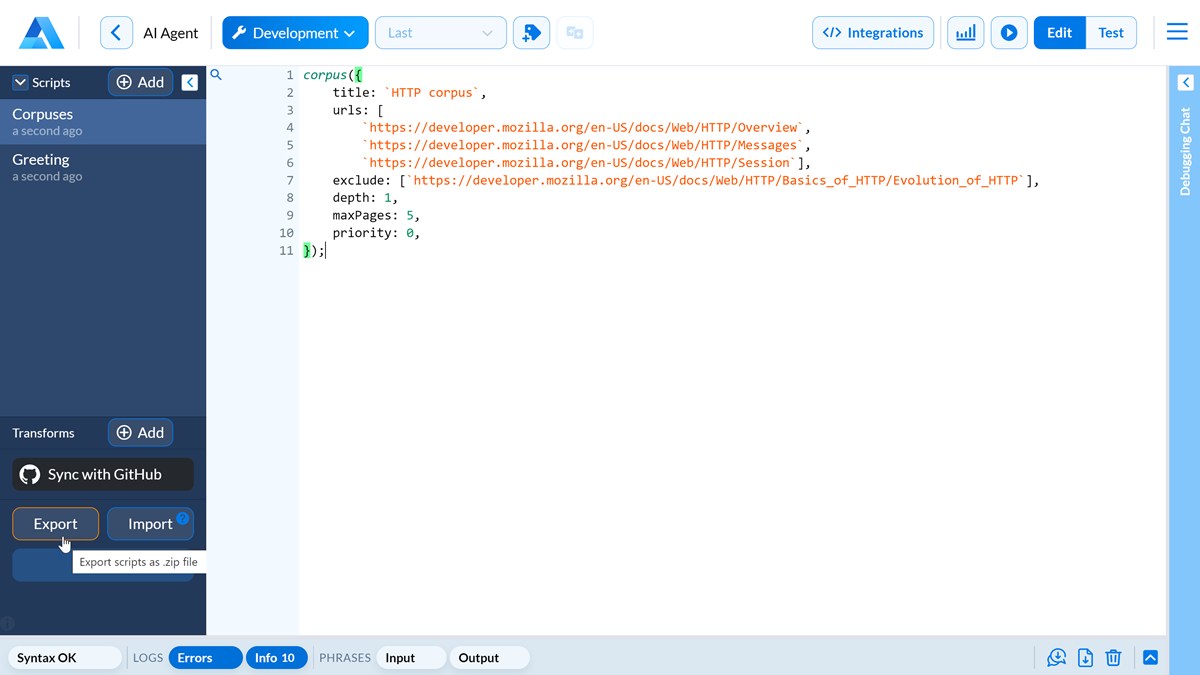This screenshot has width=1200, height=675.
Task: Toggle the Info 10 log filter
Action: 276,658
